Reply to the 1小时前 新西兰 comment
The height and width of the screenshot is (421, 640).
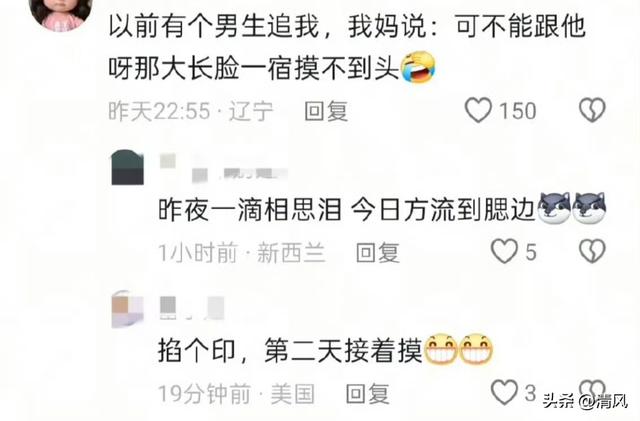point(378,252)
